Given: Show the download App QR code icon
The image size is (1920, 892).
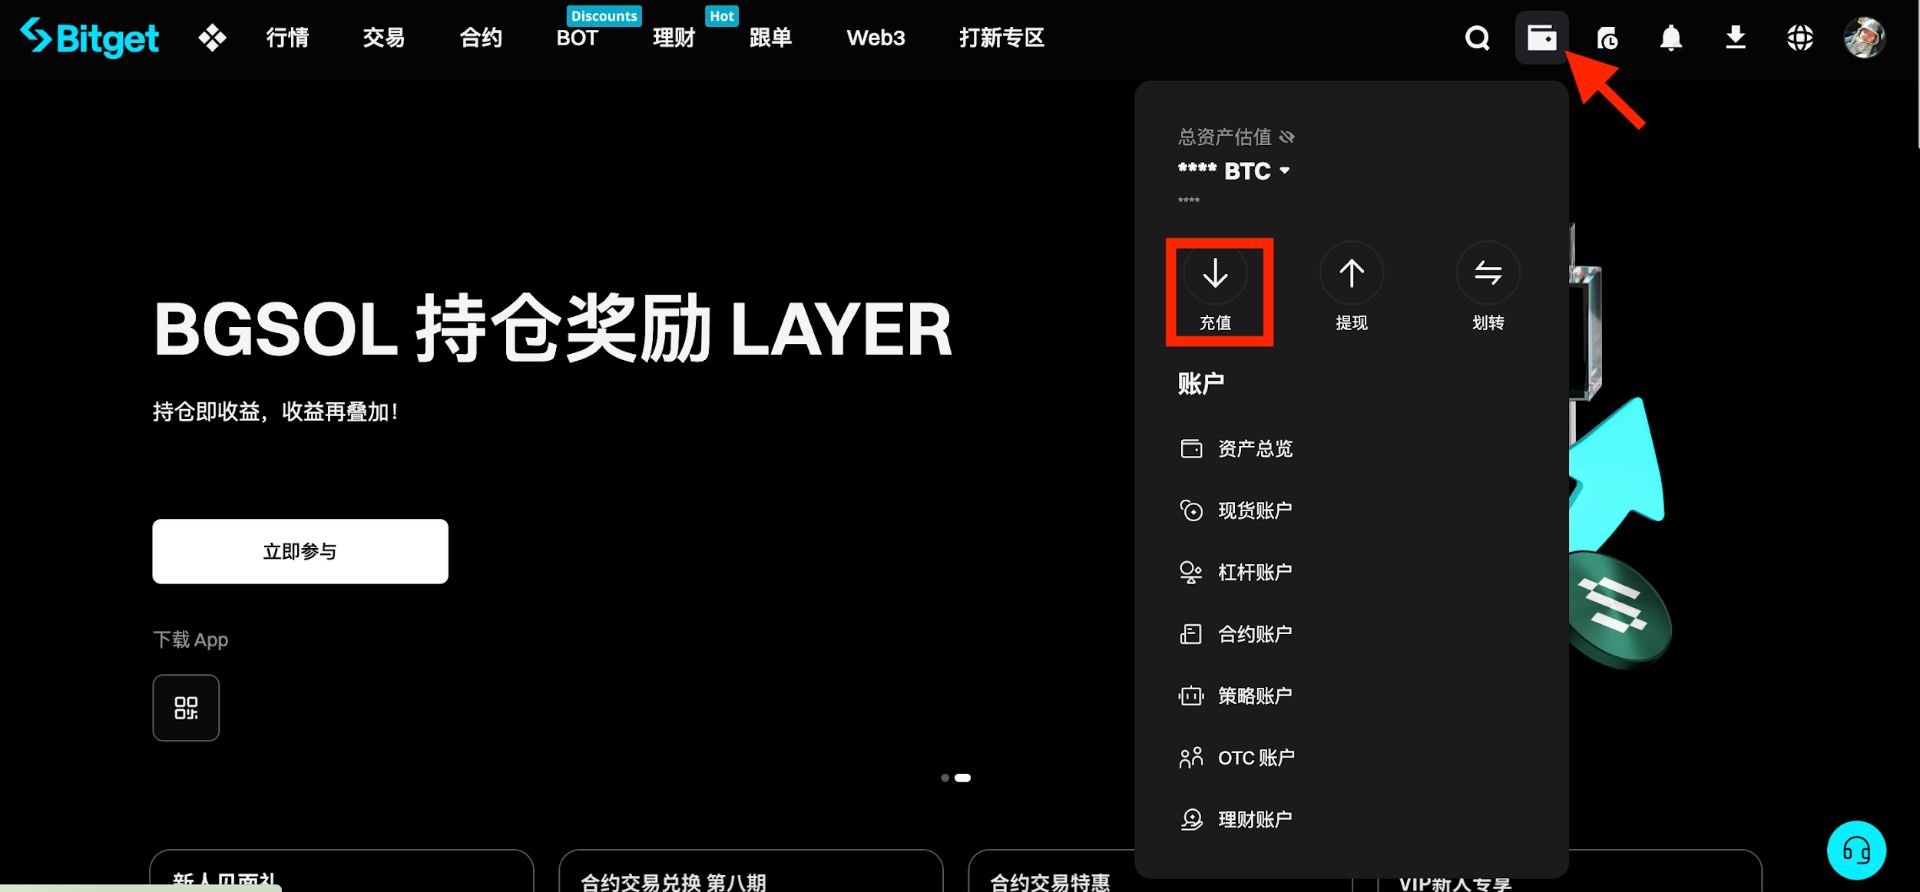Looking at the screenshot, I should (186, 708).
